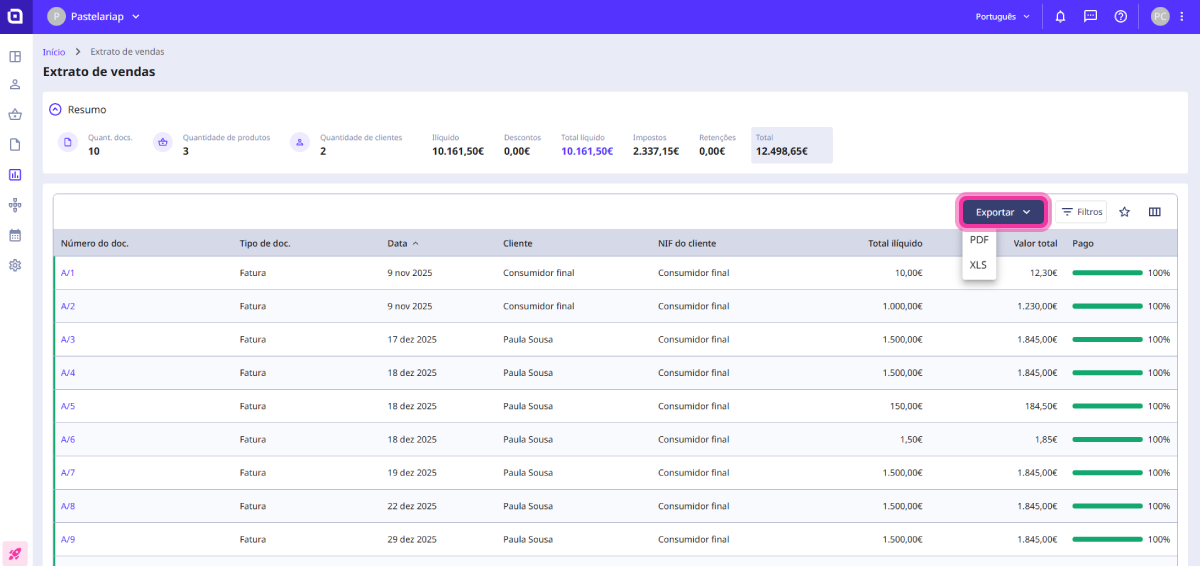Expand the Exportar dropdown button

[1003, 212]
